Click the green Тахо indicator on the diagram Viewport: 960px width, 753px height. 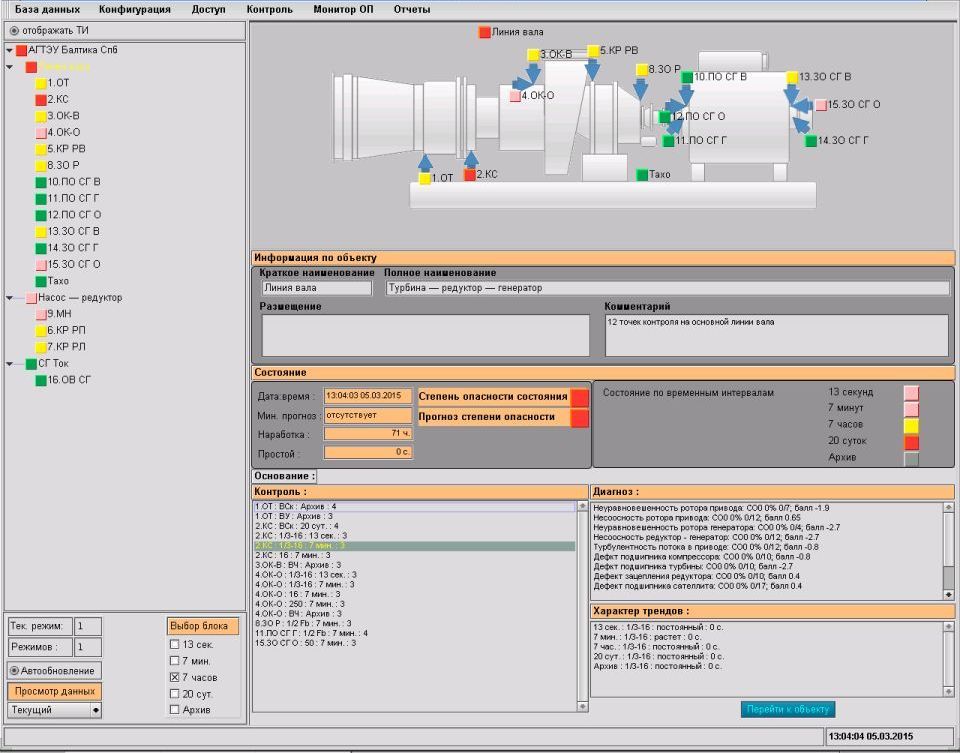coord(642,175)
